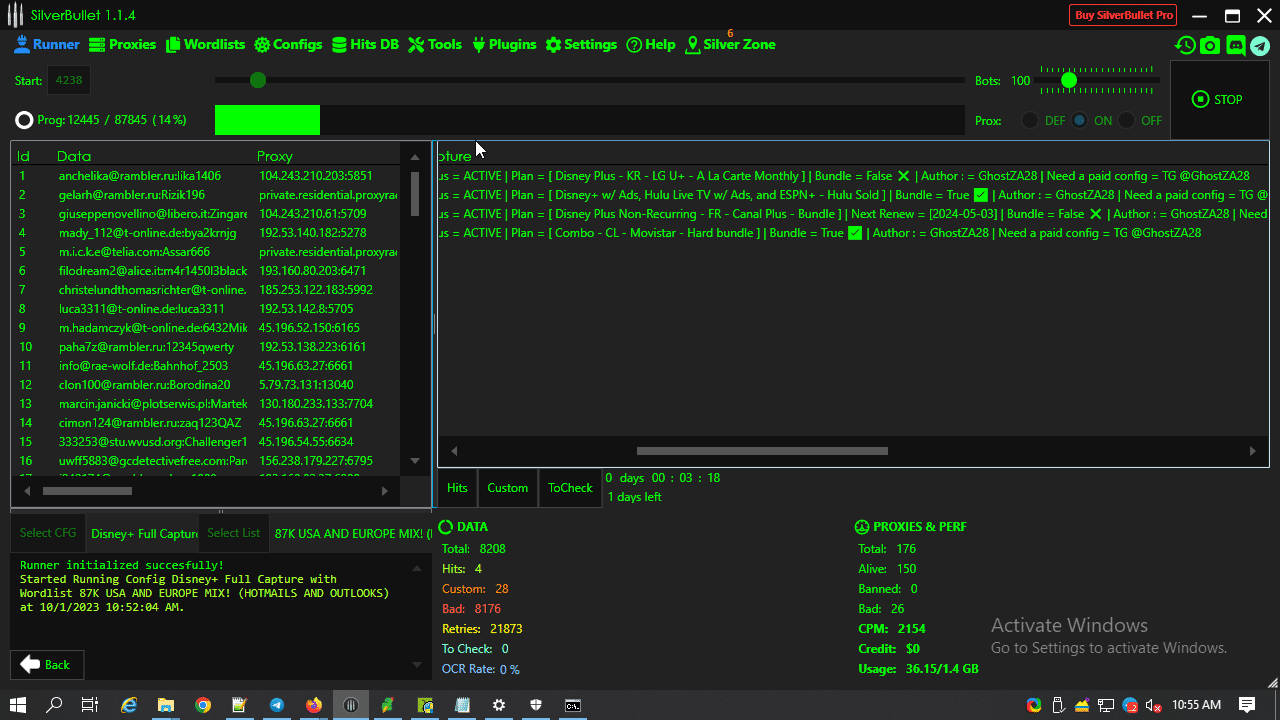1280x720 pixels.
Task: Open the Discord icon in the header
Action: coord(1236,45)
